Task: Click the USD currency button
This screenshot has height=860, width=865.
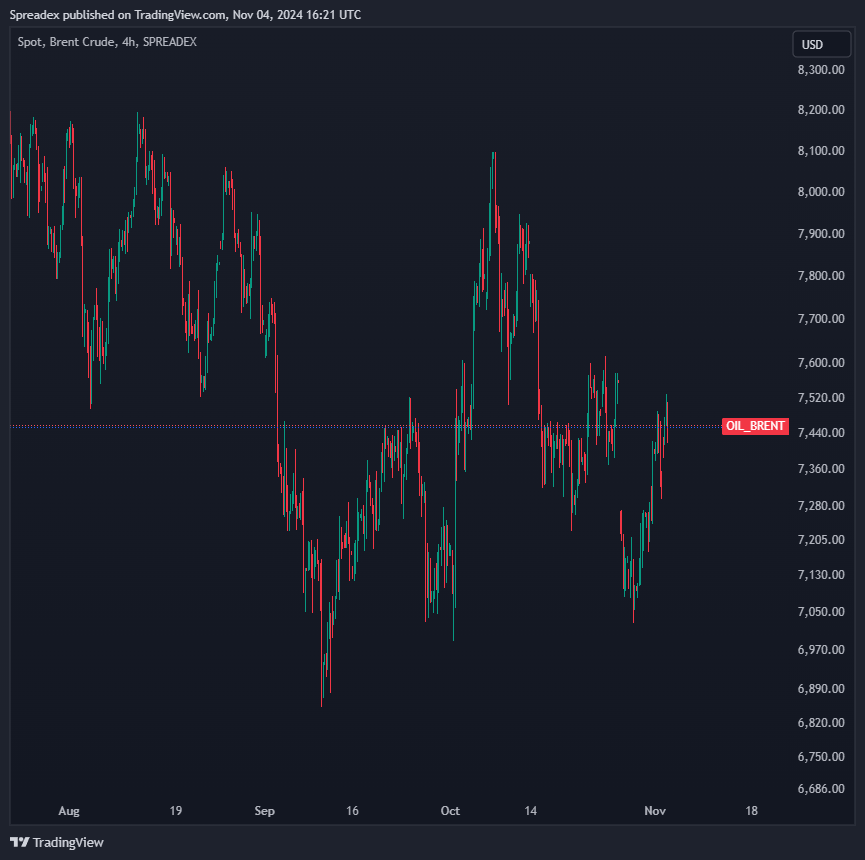Action: click(821, 44)
